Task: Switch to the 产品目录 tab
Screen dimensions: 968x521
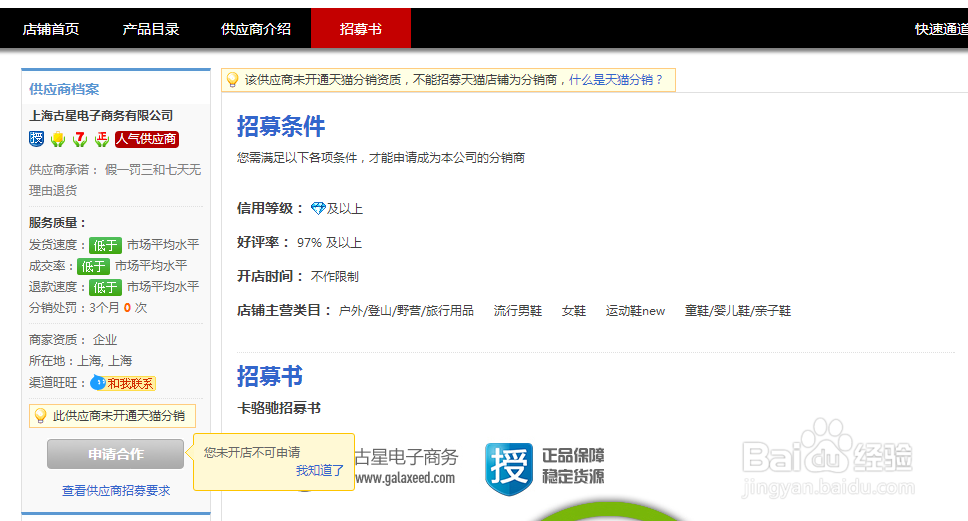Action: pos(151,29)
